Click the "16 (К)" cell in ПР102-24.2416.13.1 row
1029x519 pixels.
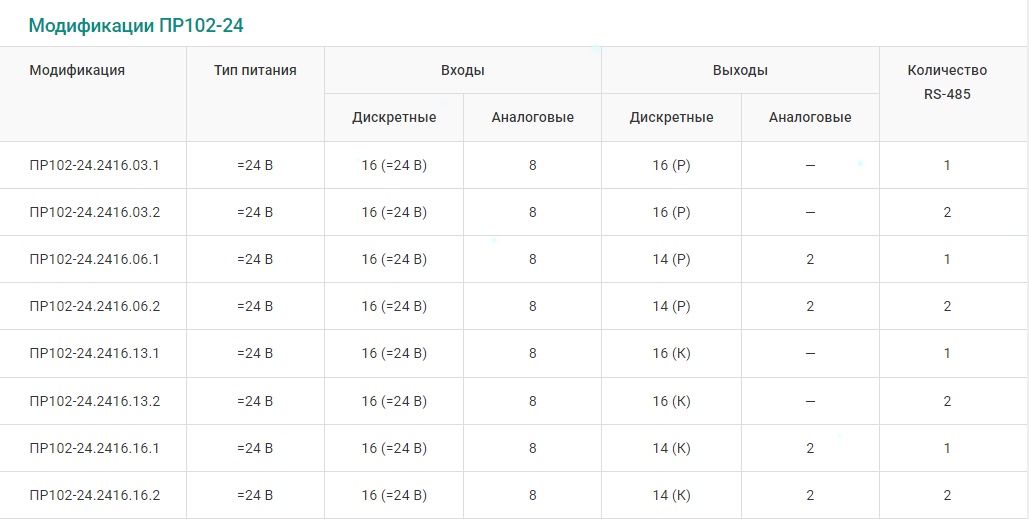coord(672,353)
